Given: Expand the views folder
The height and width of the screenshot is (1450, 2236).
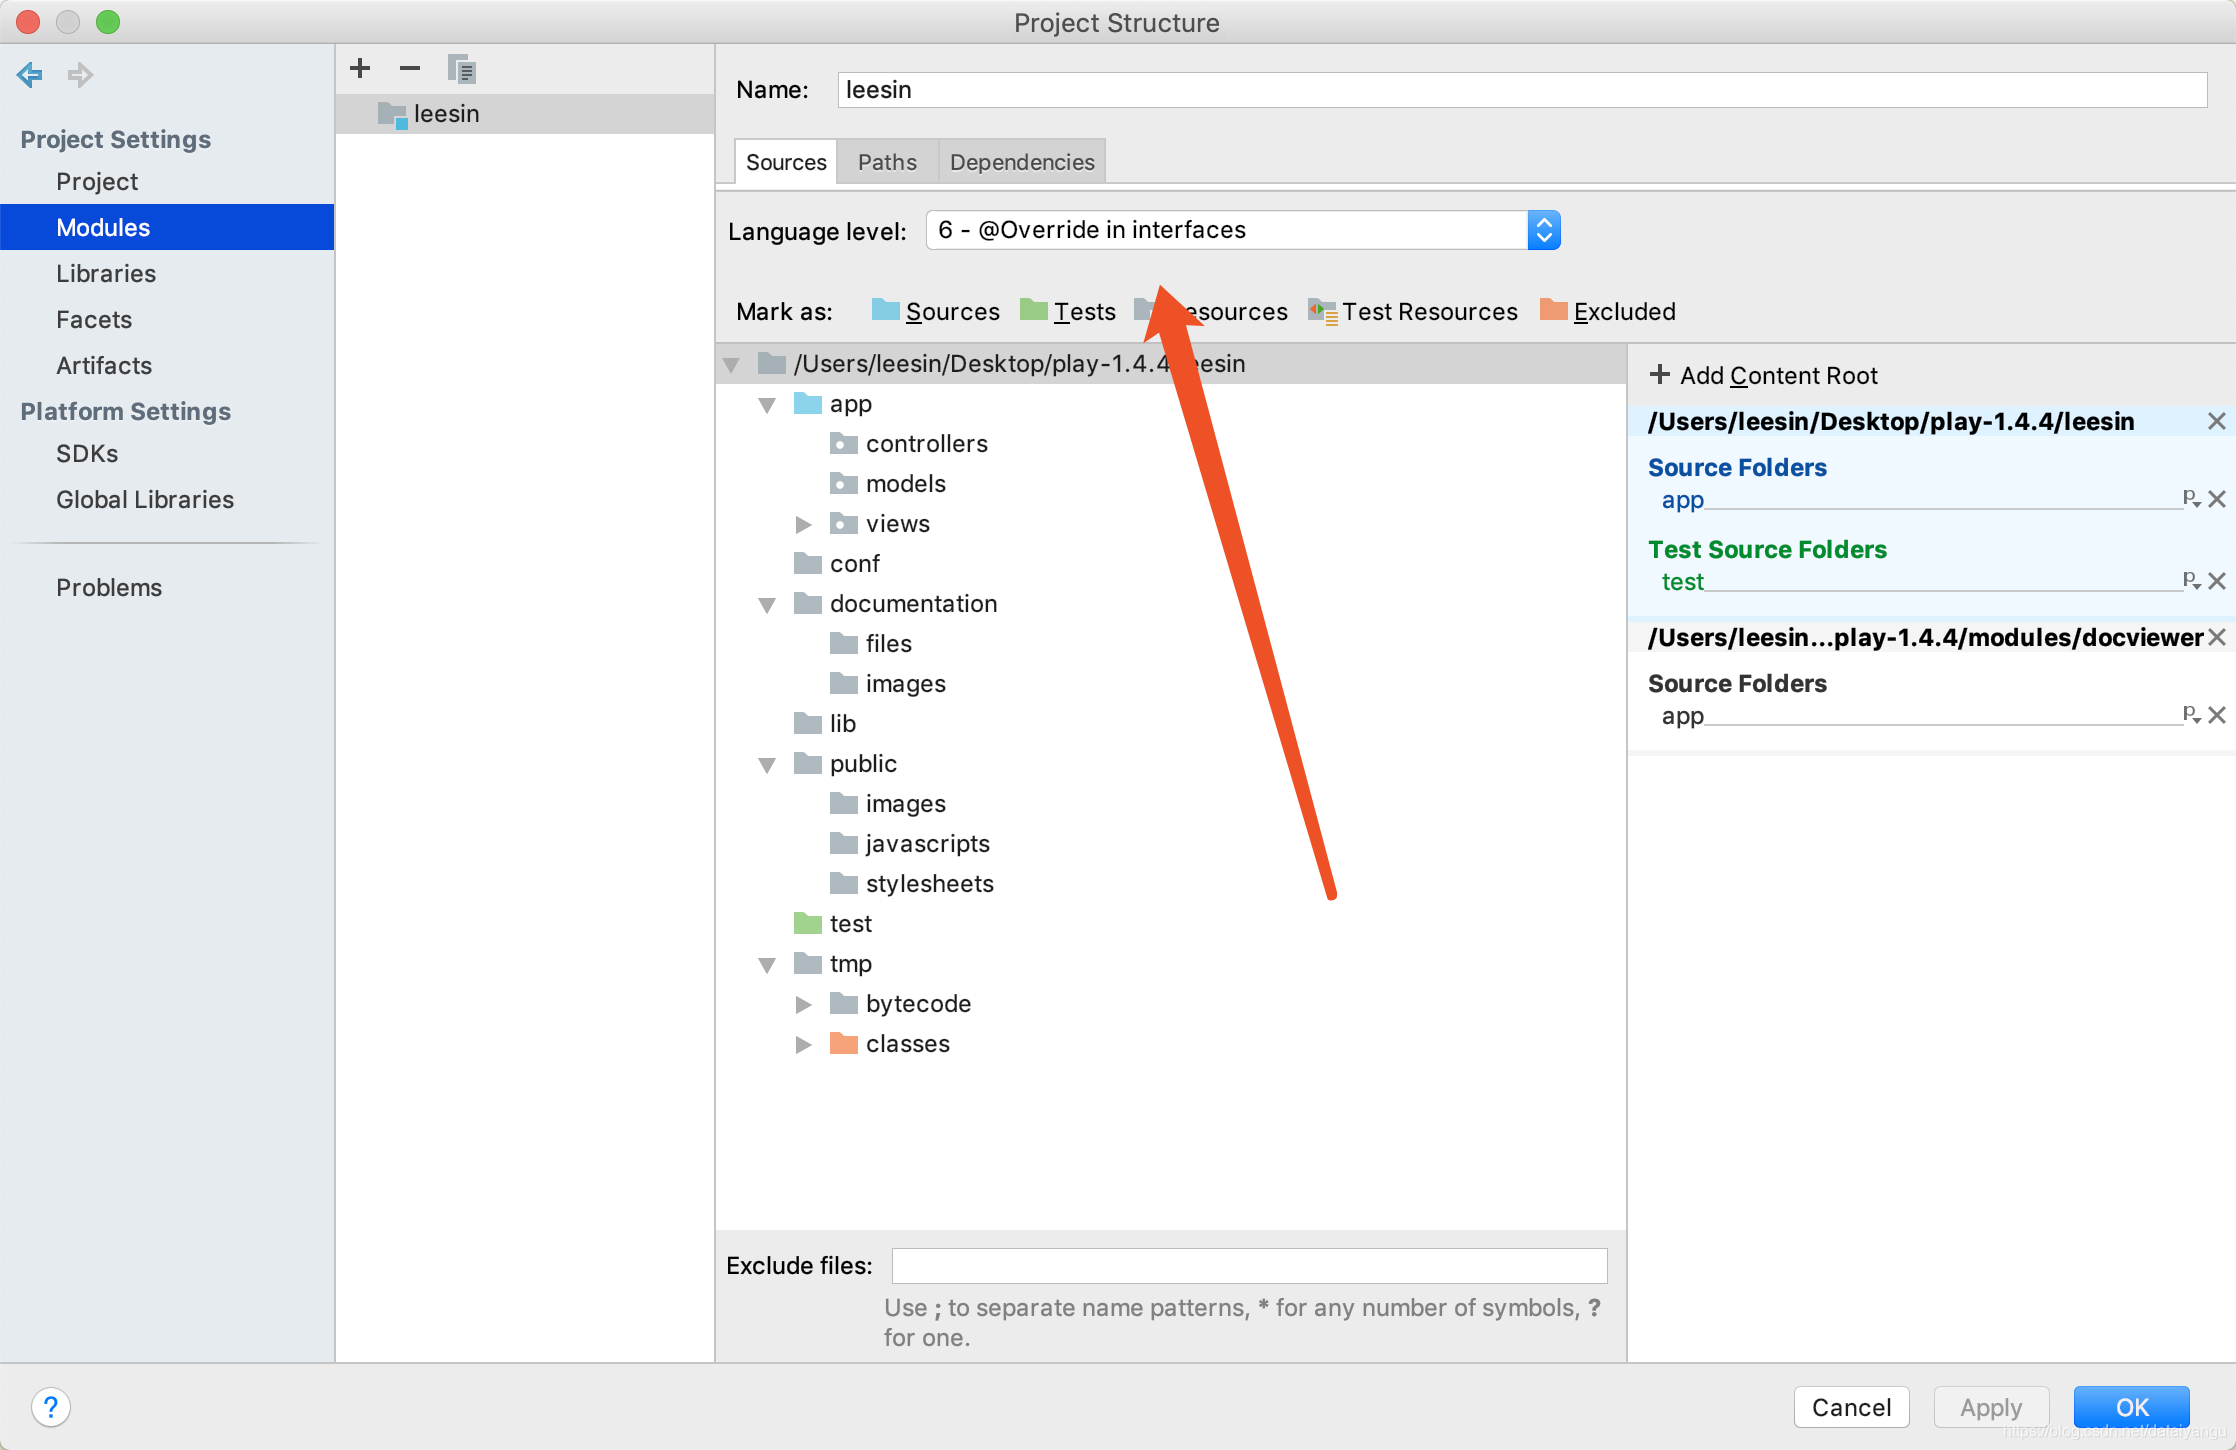Looking at the screenshot, I should click(803, 524).
